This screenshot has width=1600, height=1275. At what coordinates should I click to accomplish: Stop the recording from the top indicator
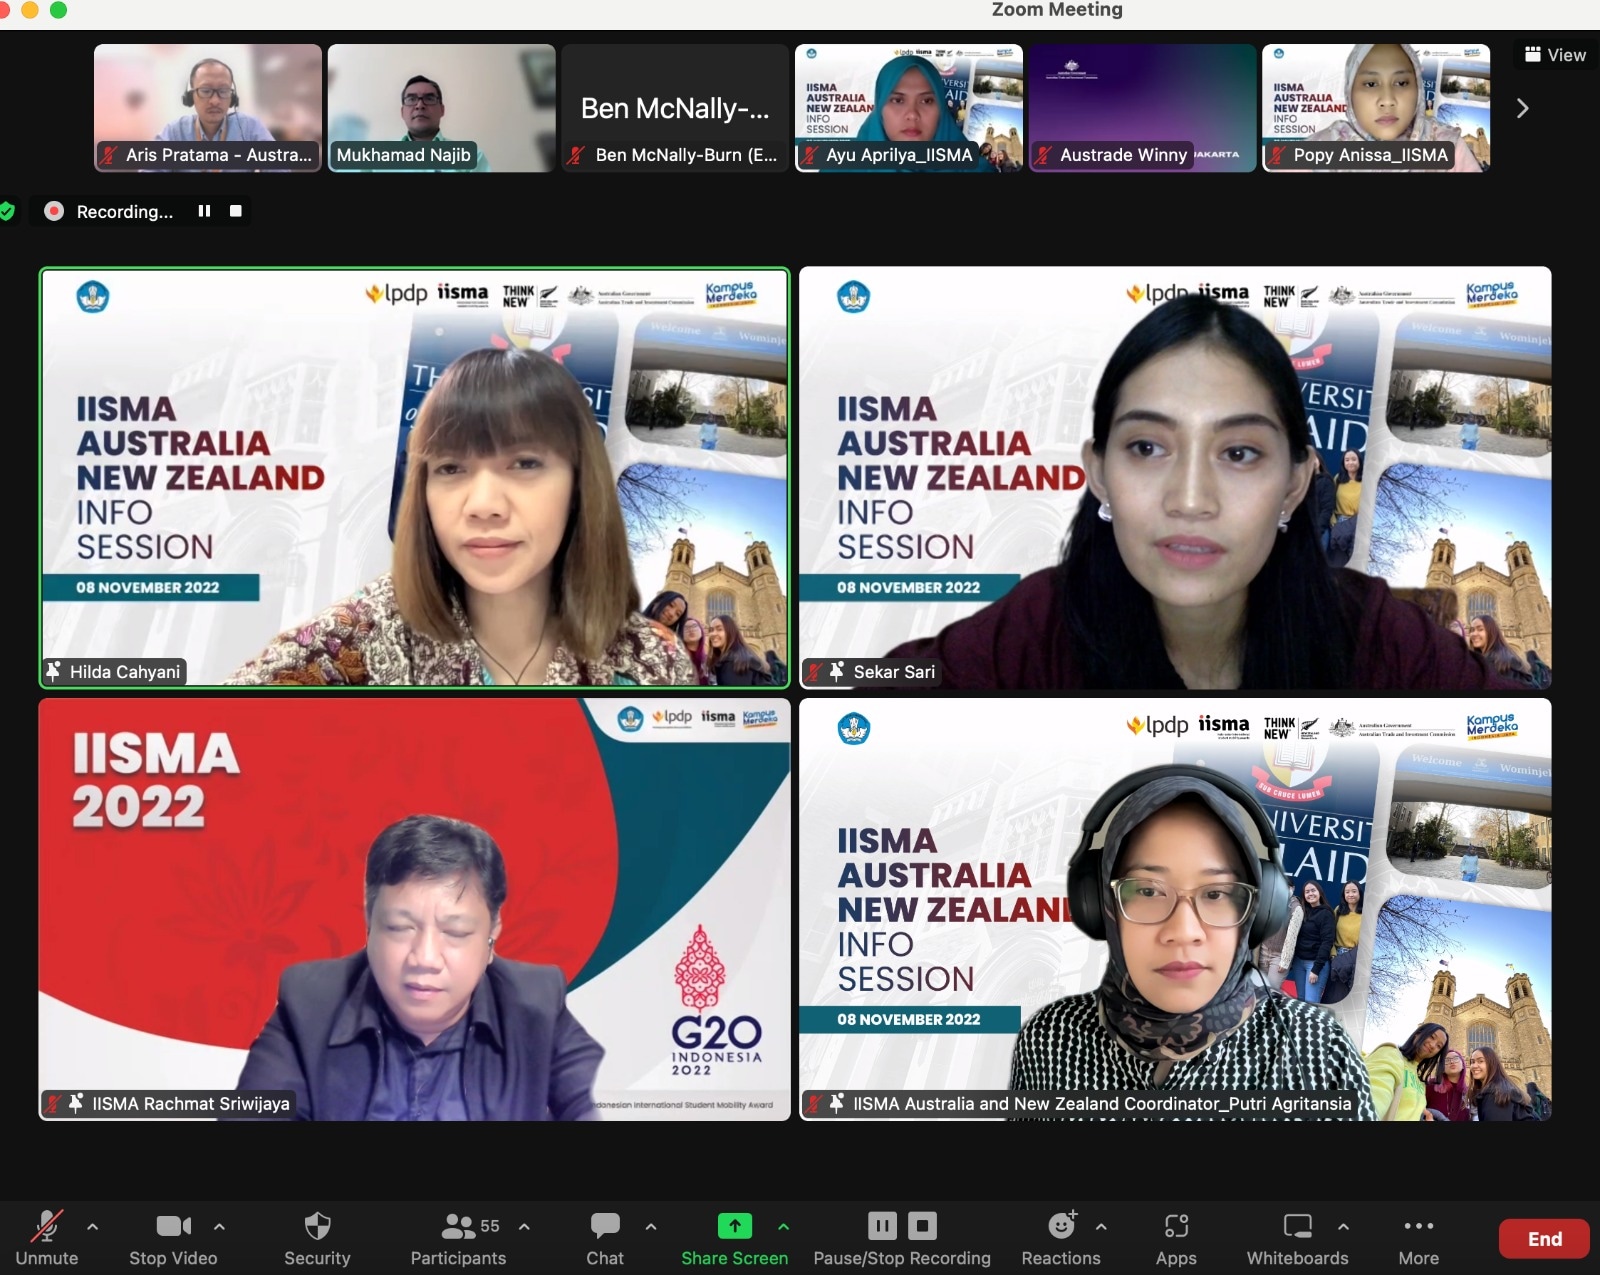[x=236, y=211]
